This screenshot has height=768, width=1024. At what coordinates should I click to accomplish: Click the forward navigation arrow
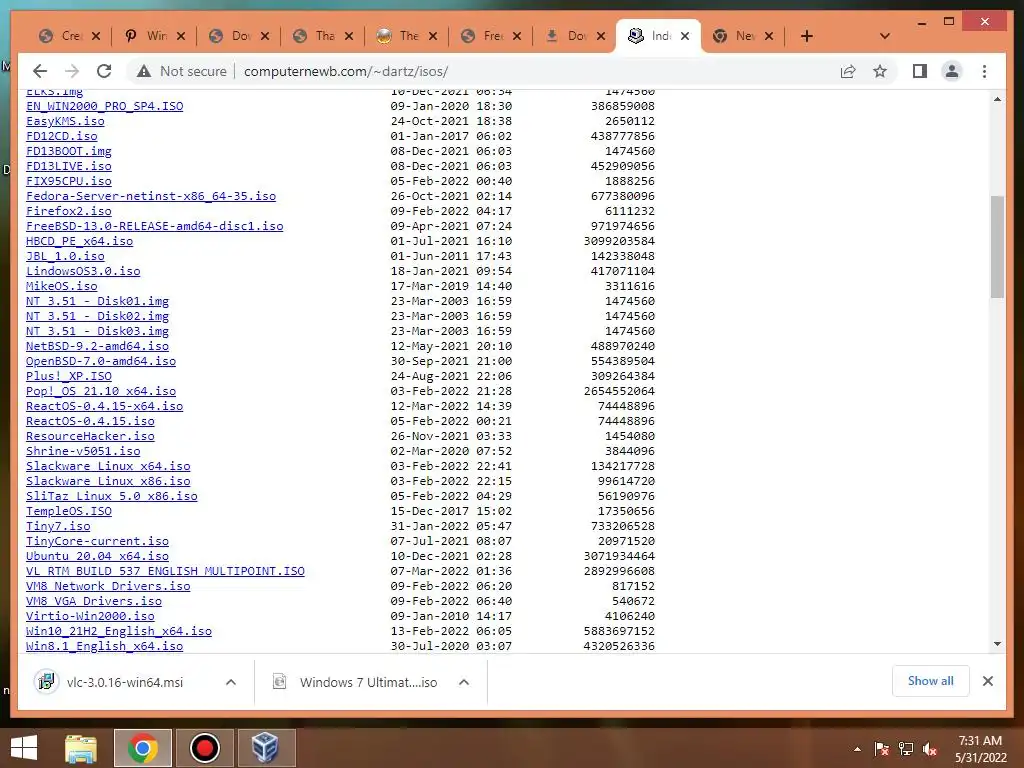click(72, 71)
